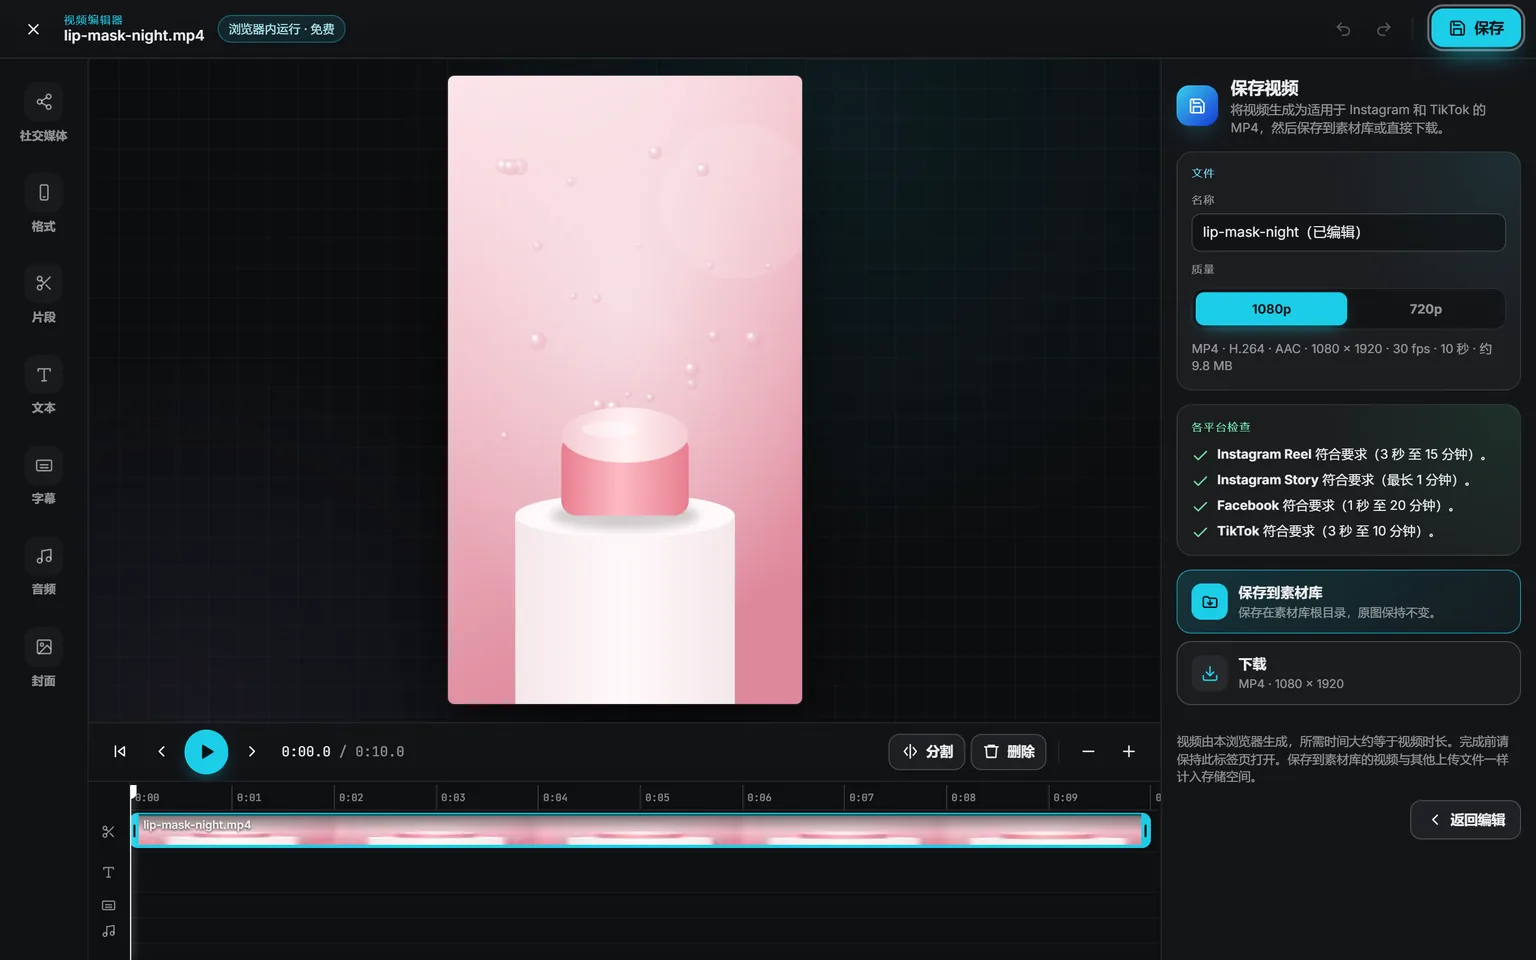
Task: Select the lip-mask-night.mp4 timeline clip
Action: (x=640, y=831)
